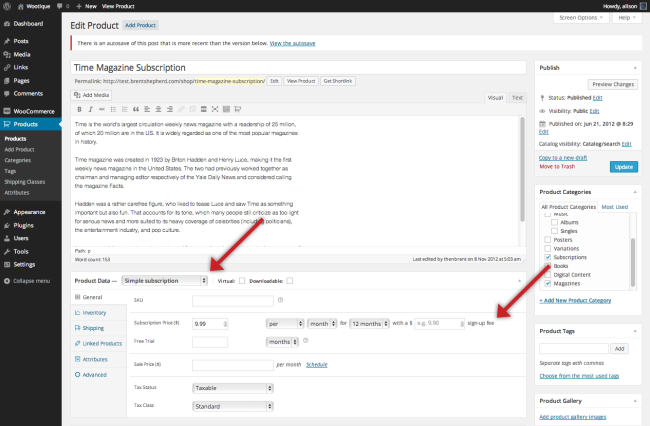Tick the Downloadable checkbox
650x426 pixels.
click(x=289, y=281)
